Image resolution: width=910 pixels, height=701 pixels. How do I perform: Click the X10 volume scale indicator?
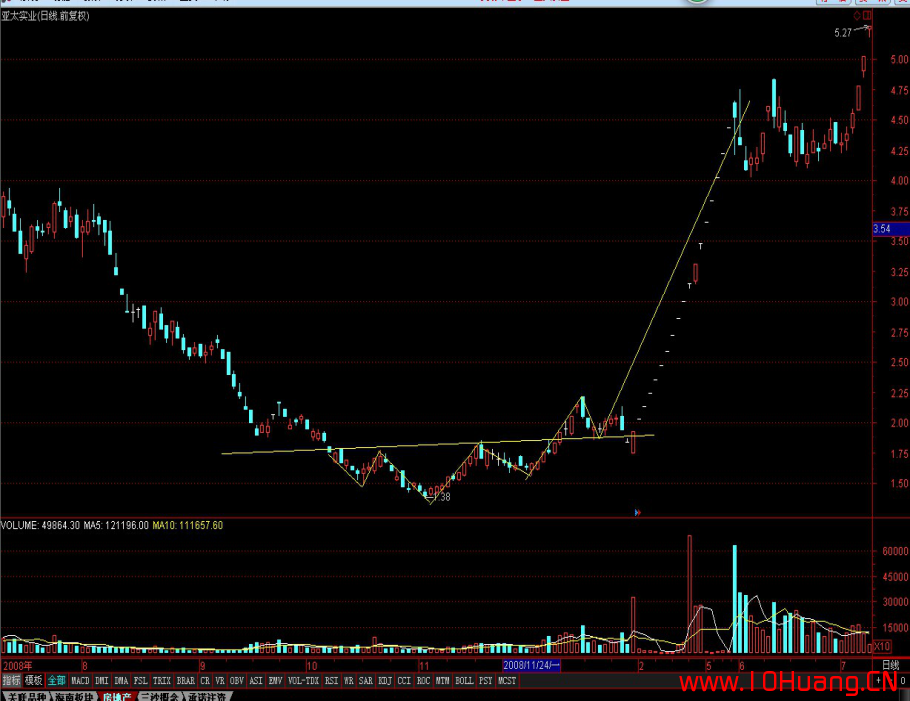pyautogui.click(x=882, y=646)
